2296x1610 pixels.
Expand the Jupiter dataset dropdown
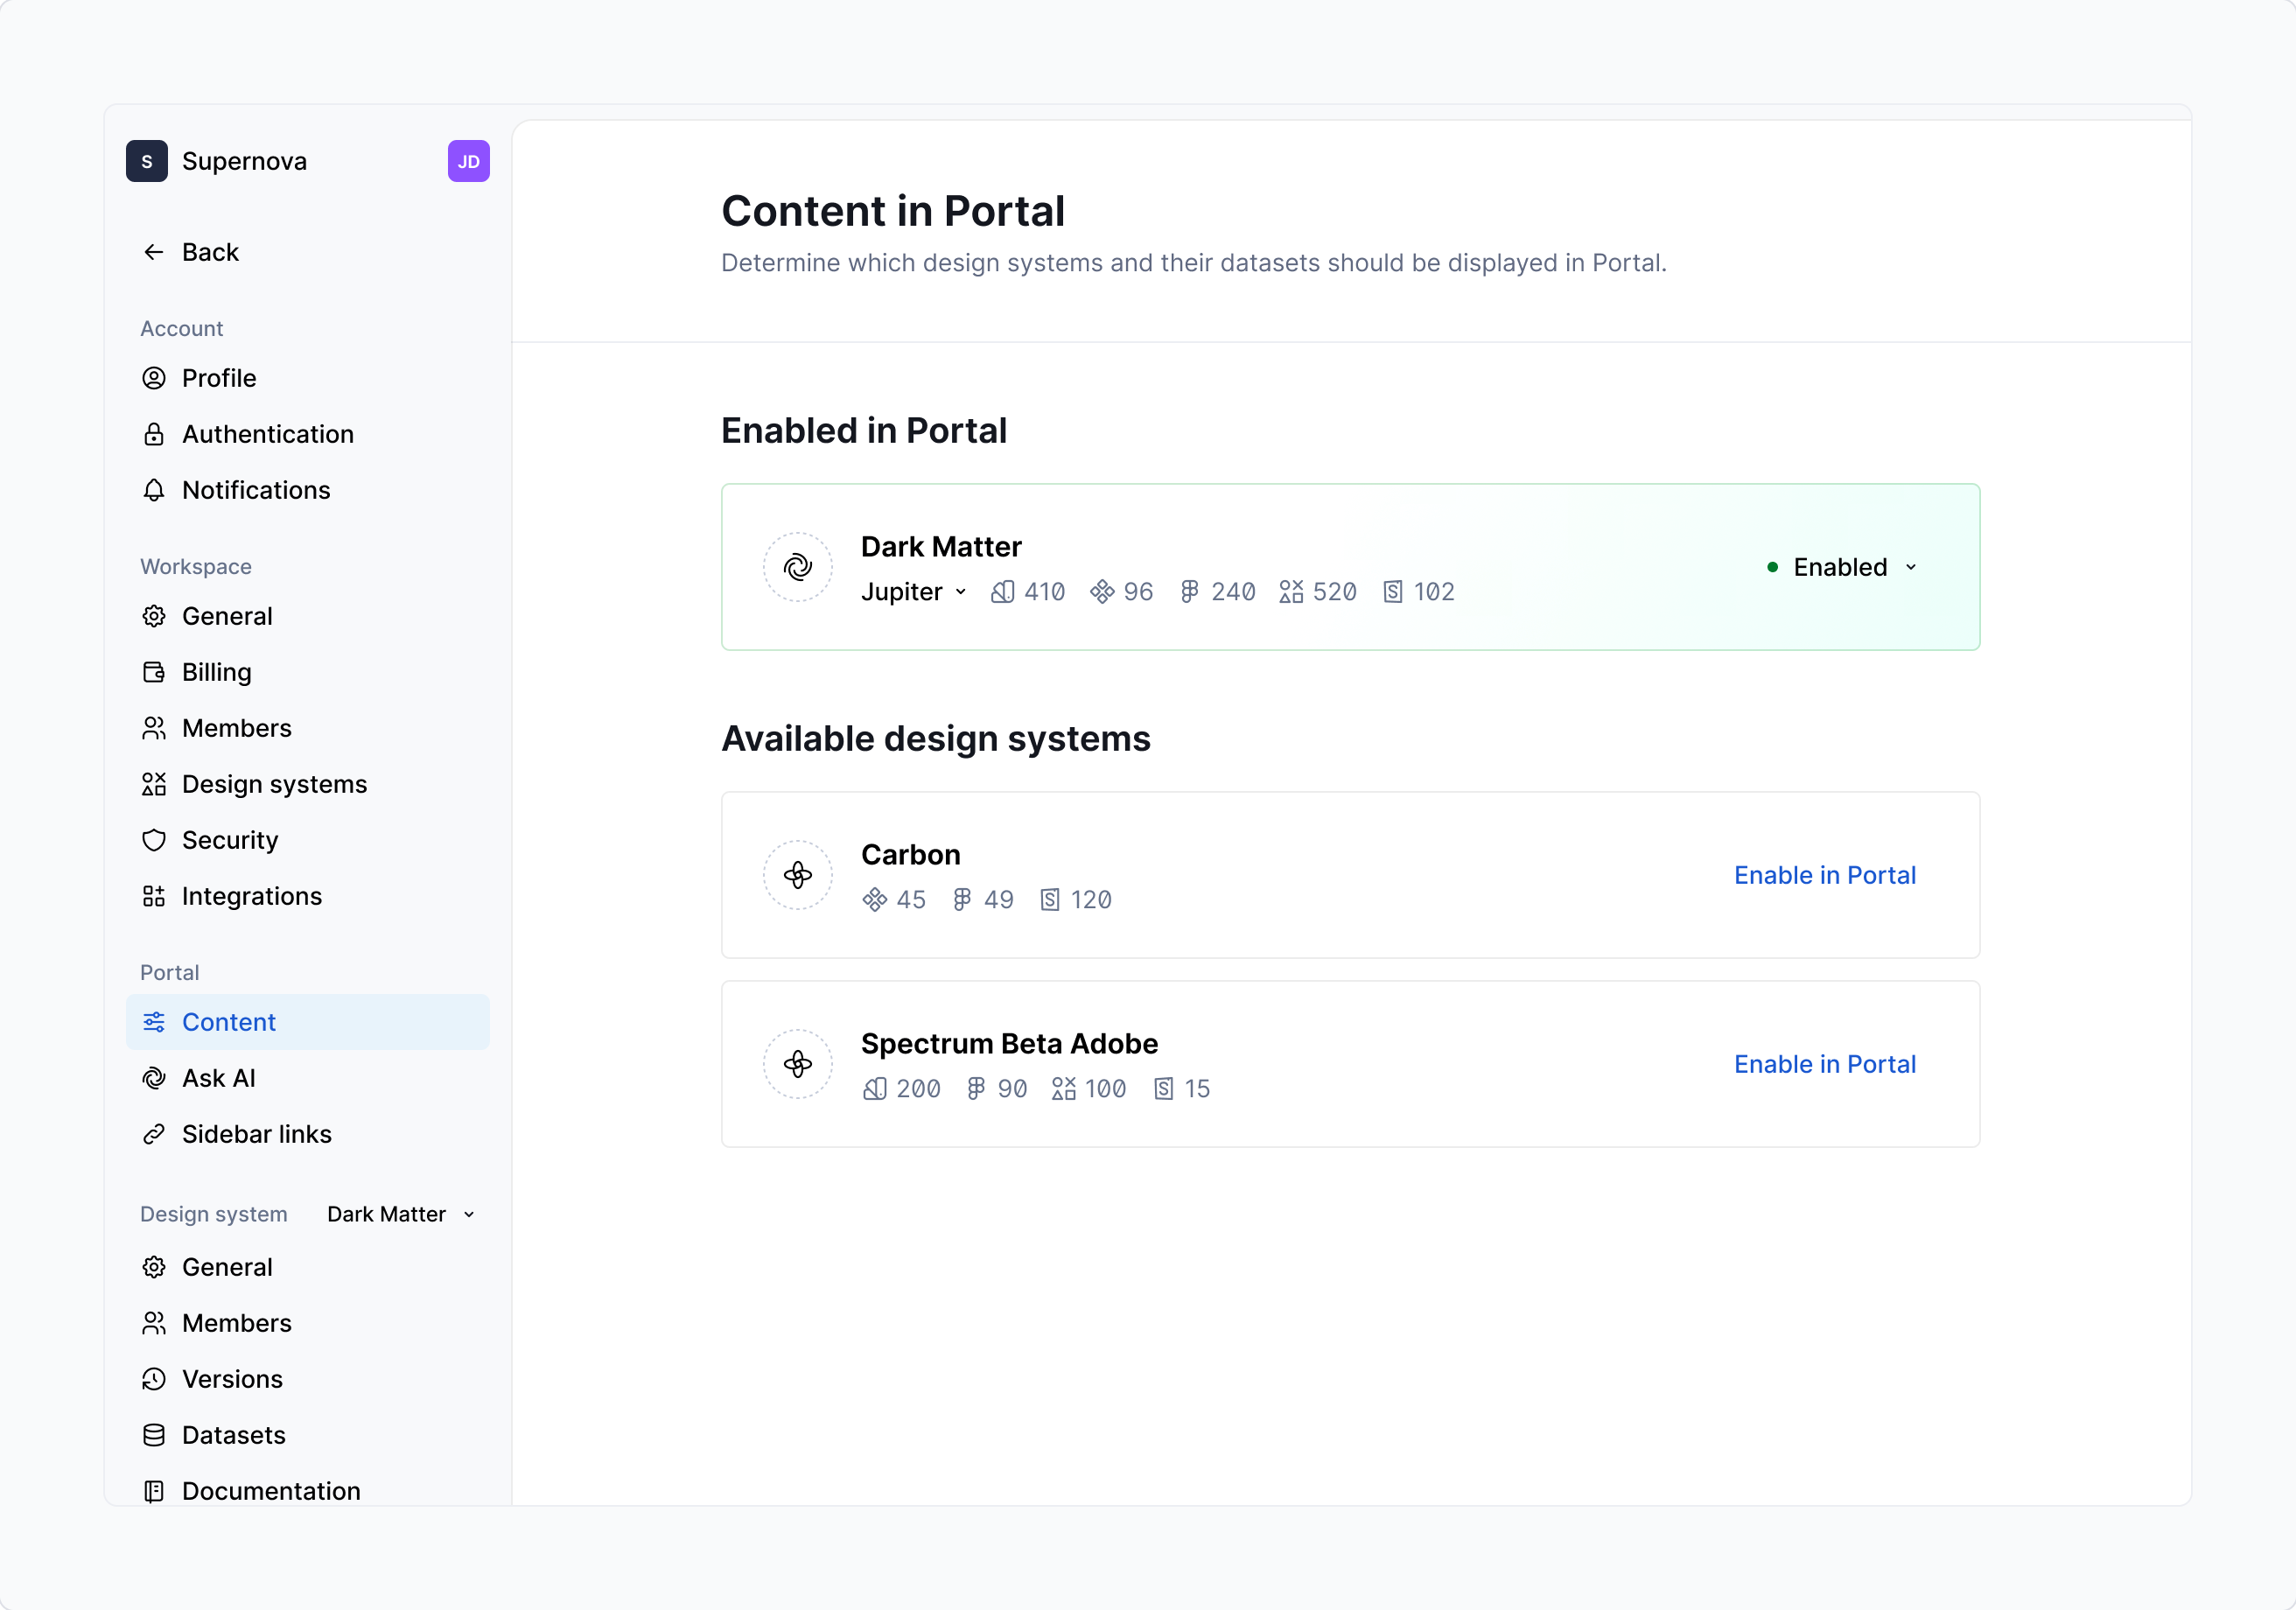pyautogui.click(x=914, y=592)
